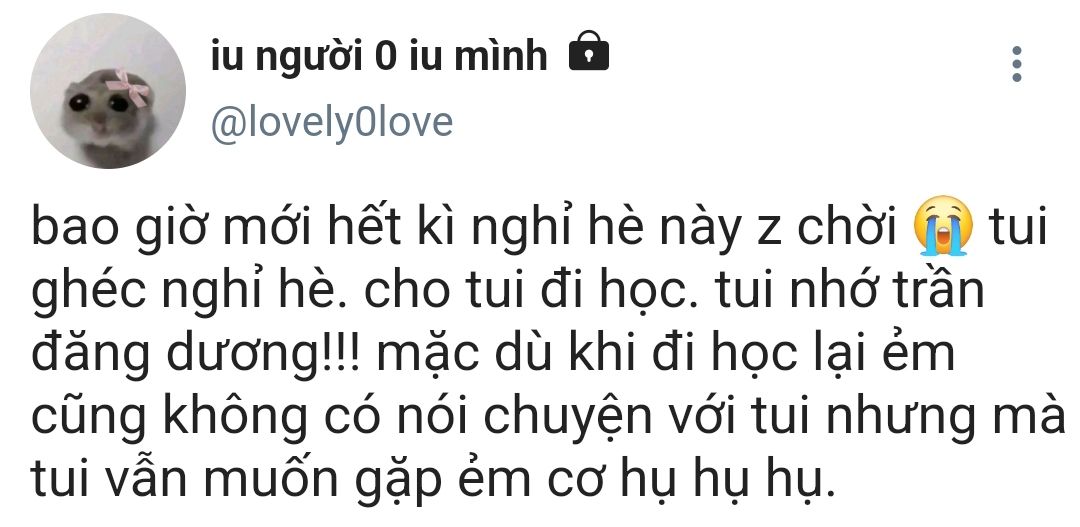Open the three-dot more options menu
This screenshot has width=1080, height=527.
click(1016, 64)
